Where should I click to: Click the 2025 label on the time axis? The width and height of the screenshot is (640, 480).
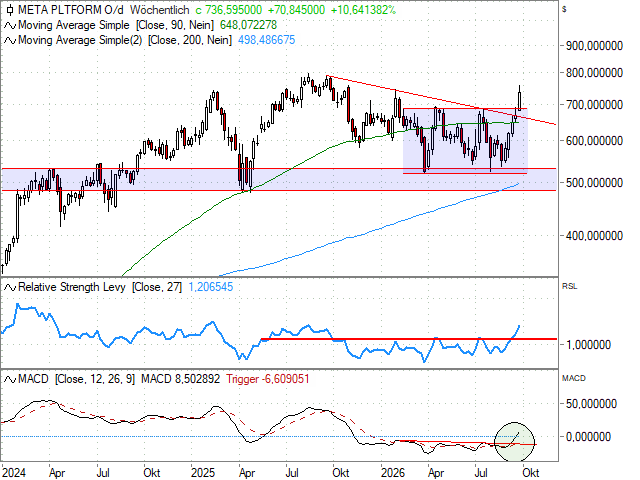coord(203,473)
